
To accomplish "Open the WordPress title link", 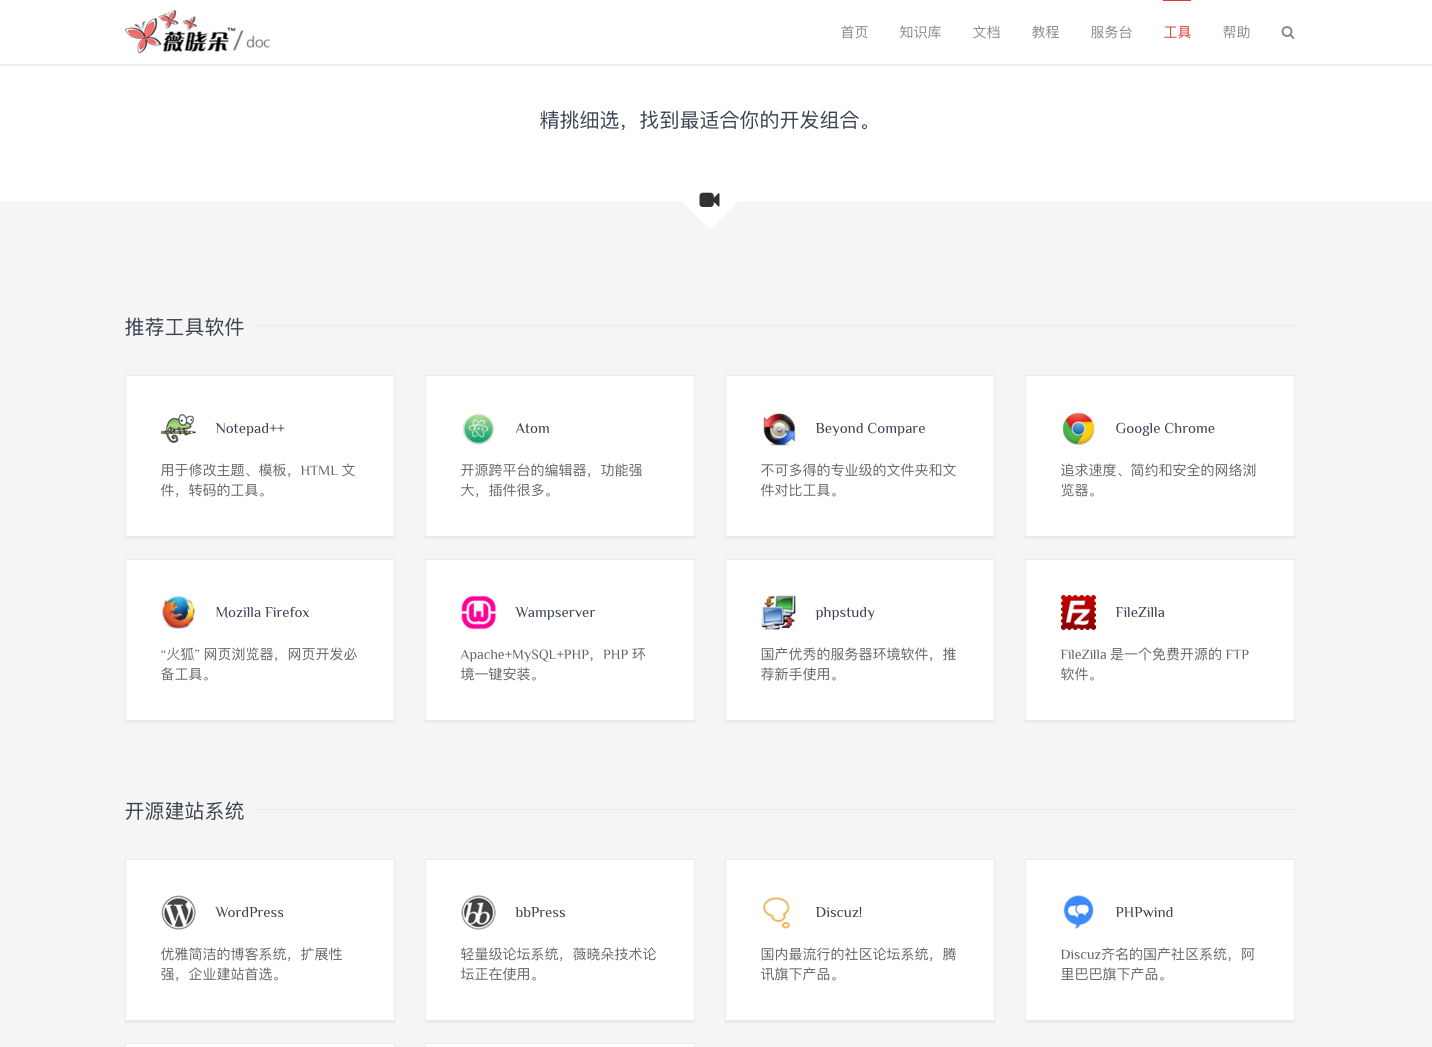I will [x=250, y=912].
